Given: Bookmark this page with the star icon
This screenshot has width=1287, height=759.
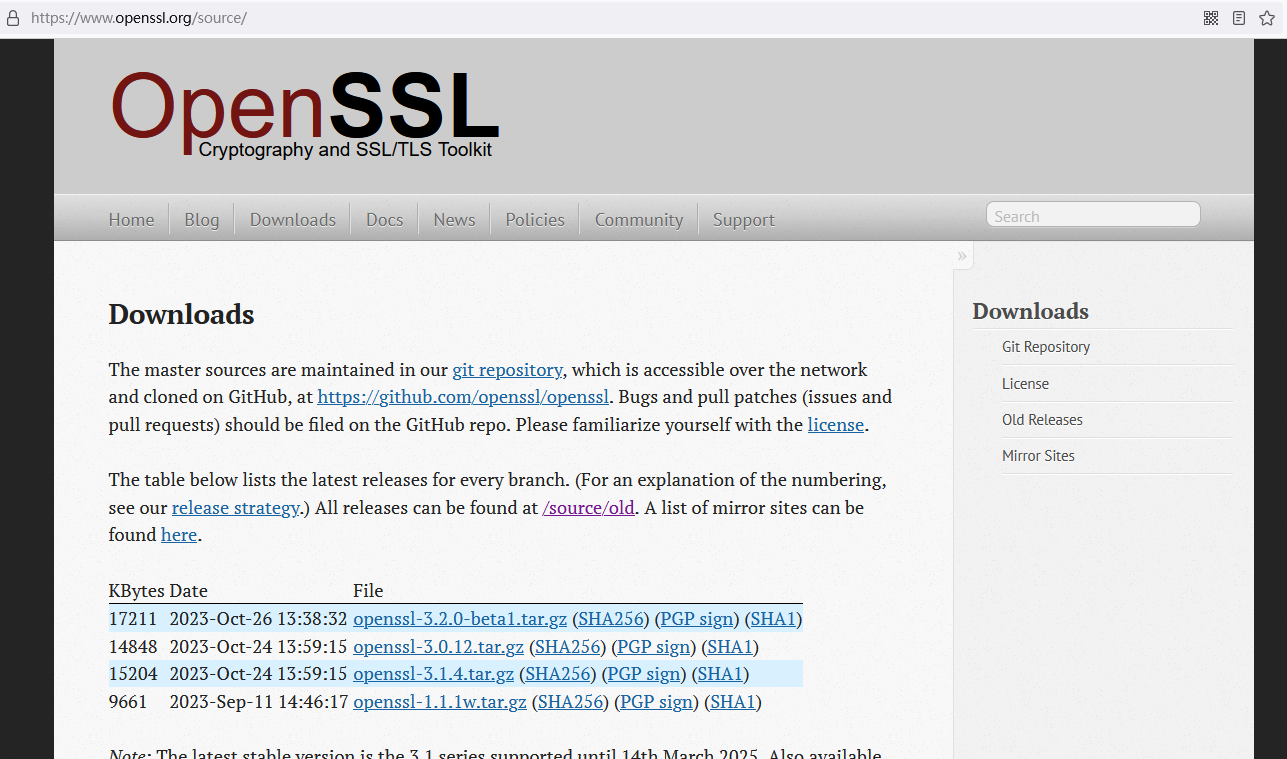Looking at the screenshot, I should (1267, 18).
